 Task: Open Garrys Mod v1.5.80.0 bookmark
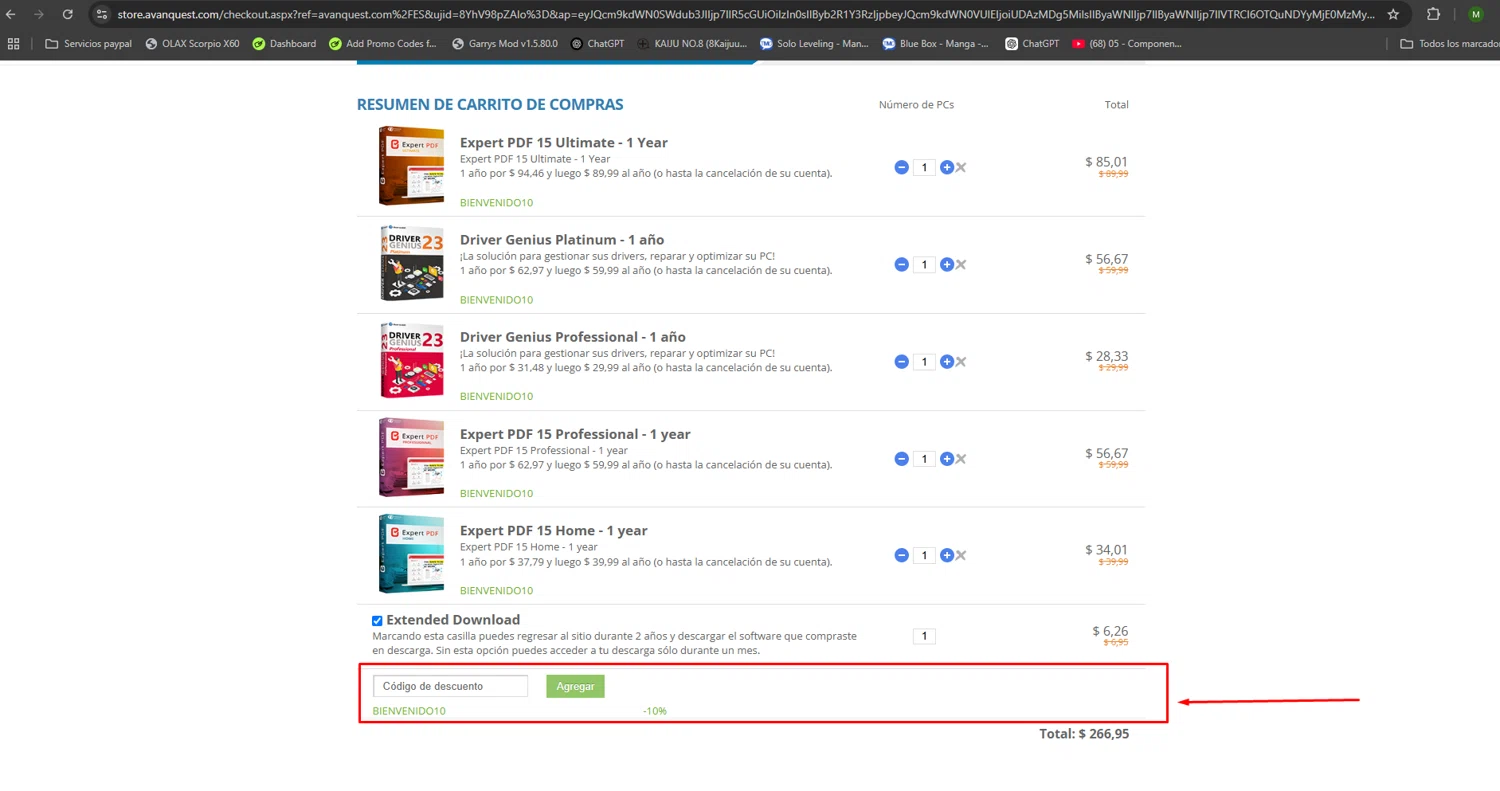tap(505, 44)
